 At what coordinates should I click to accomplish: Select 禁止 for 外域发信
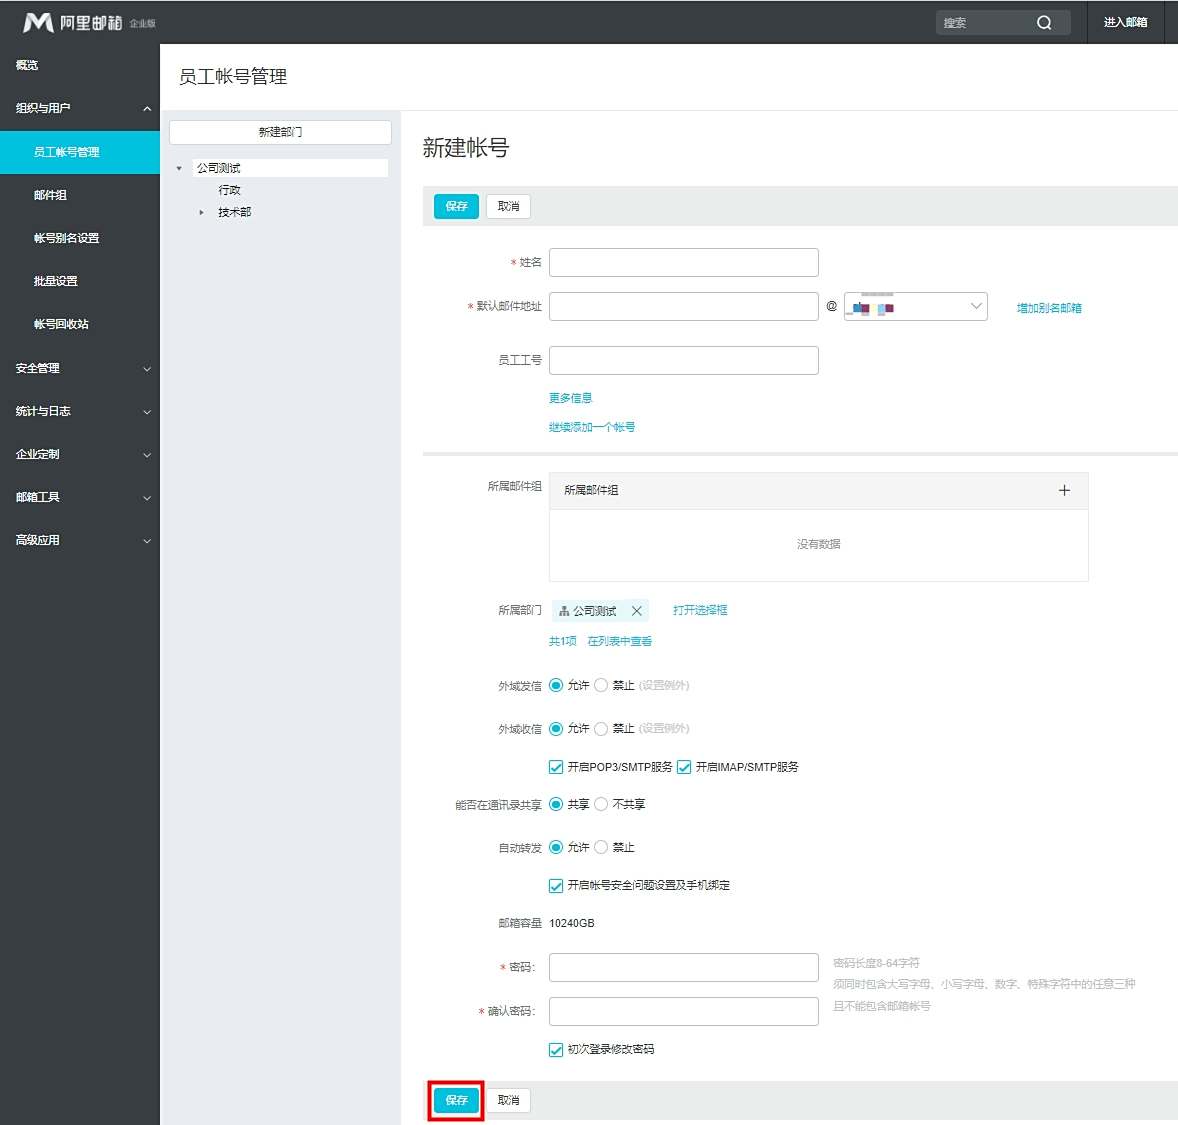[601, 685]
